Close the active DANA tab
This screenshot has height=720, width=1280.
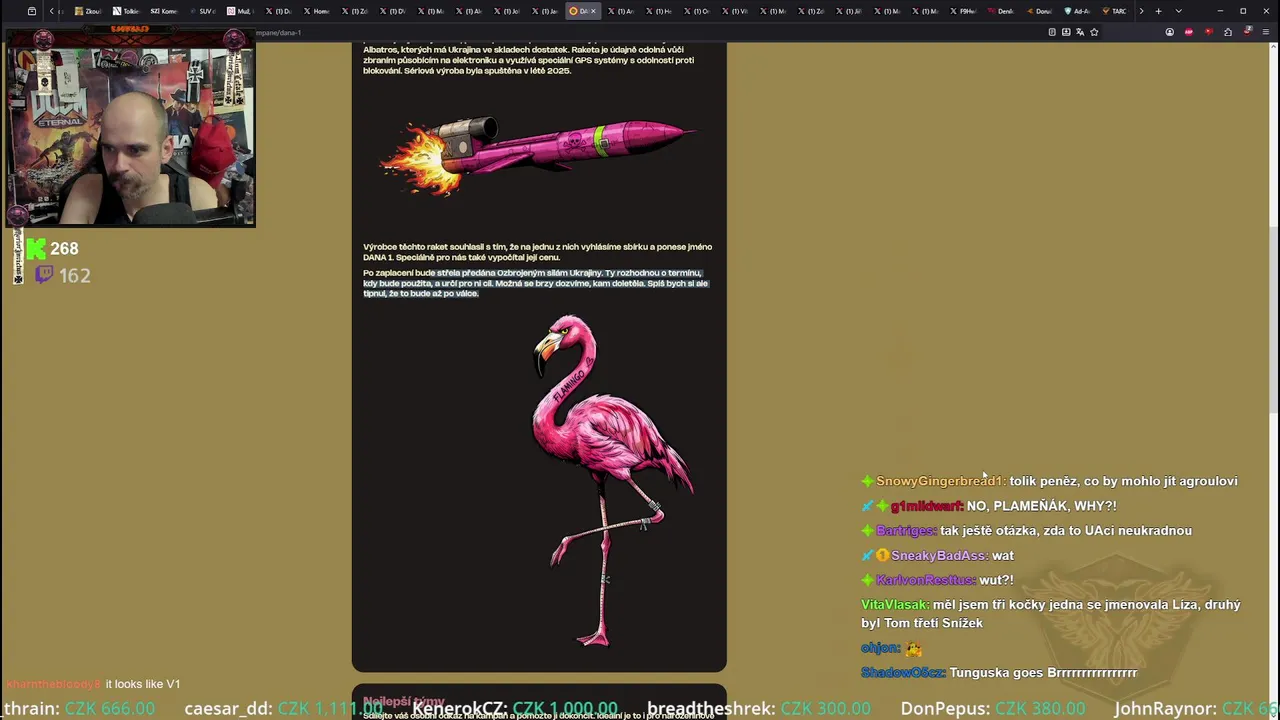click(x=593, y=11)
